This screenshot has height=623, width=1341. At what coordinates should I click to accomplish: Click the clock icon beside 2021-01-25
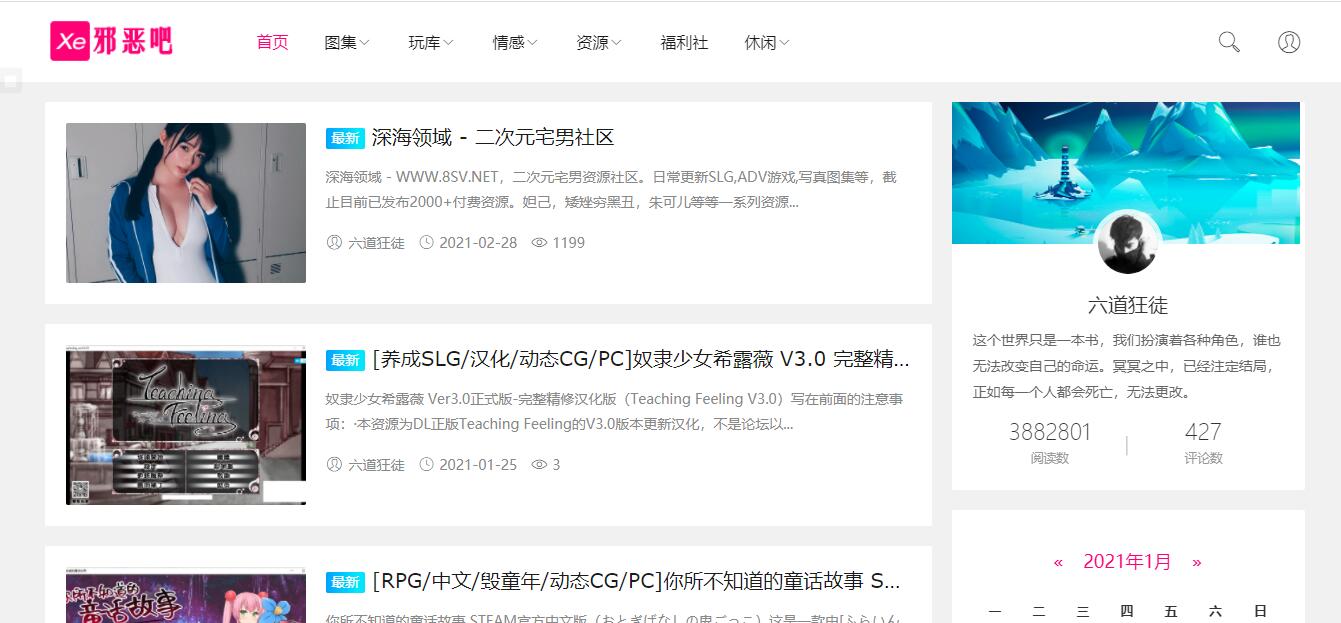coord(427,464)
